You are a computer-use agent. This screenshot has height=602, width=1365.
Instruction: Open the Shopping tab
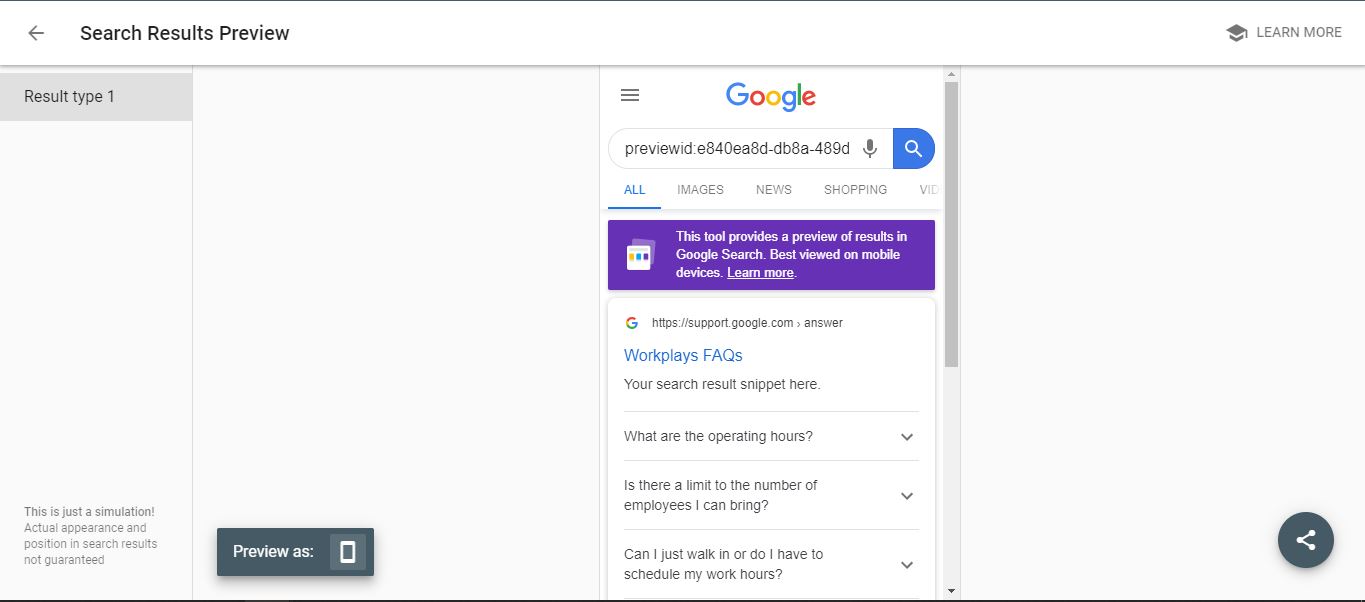[x=855, y=190]
